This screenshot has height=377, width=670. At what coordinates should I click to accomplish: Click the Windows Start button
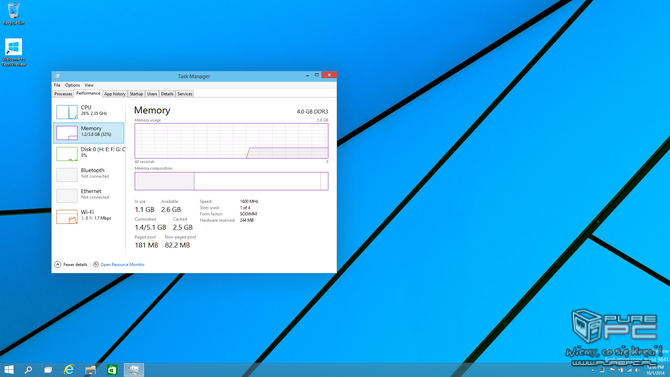[9, 370]
